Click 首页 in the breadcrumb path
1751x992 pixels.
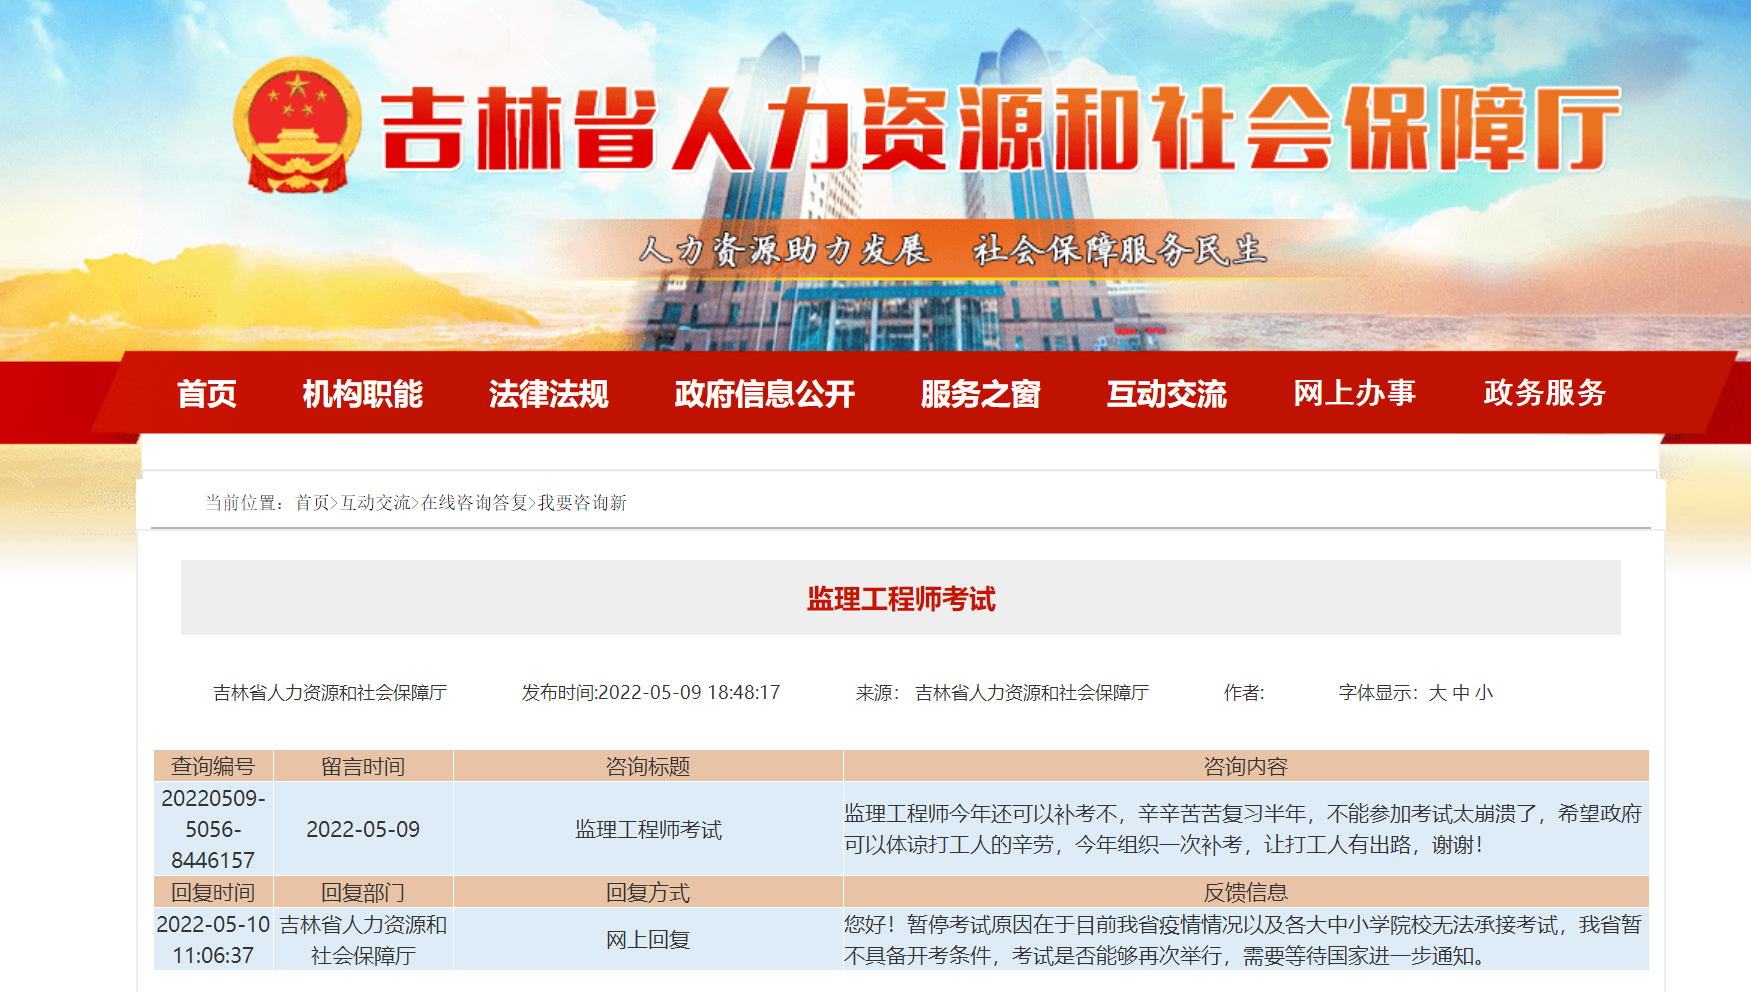[x=312, y=503]
